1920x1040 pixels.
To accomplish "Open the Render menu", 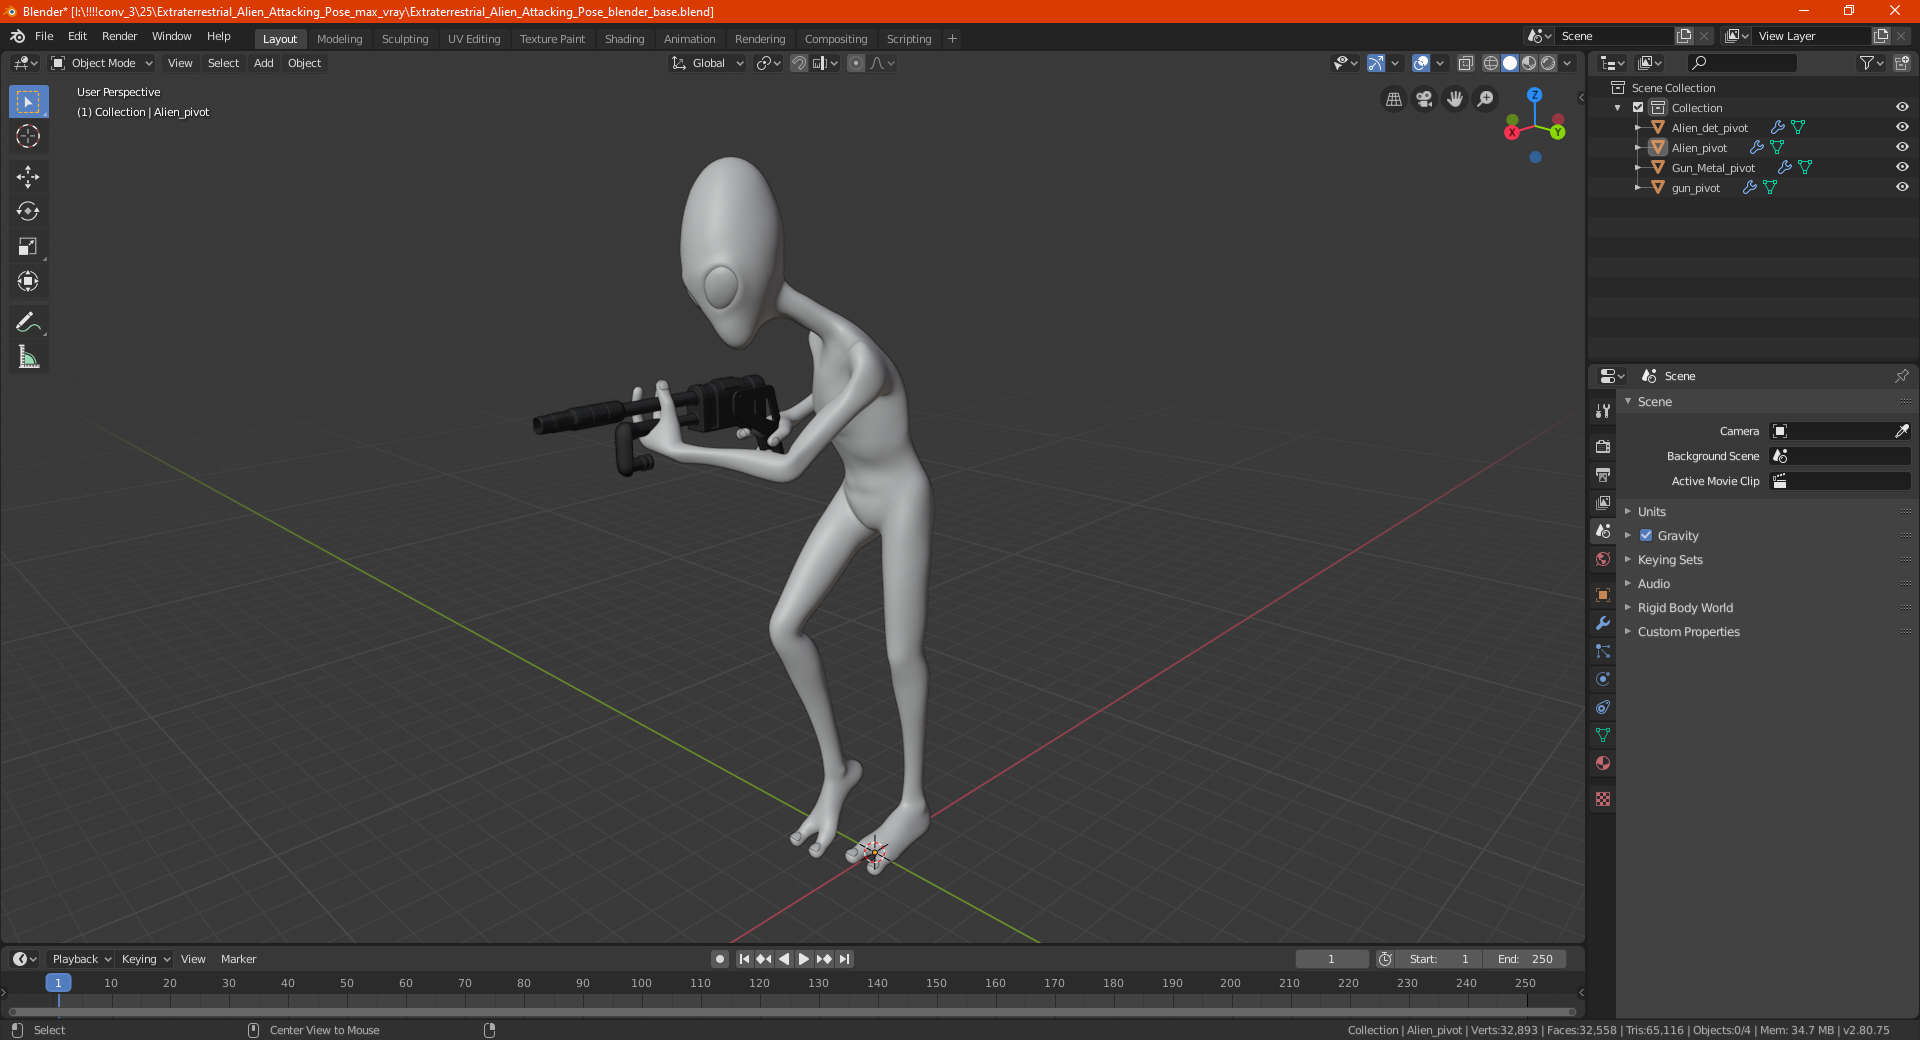I will click(119, 36).
